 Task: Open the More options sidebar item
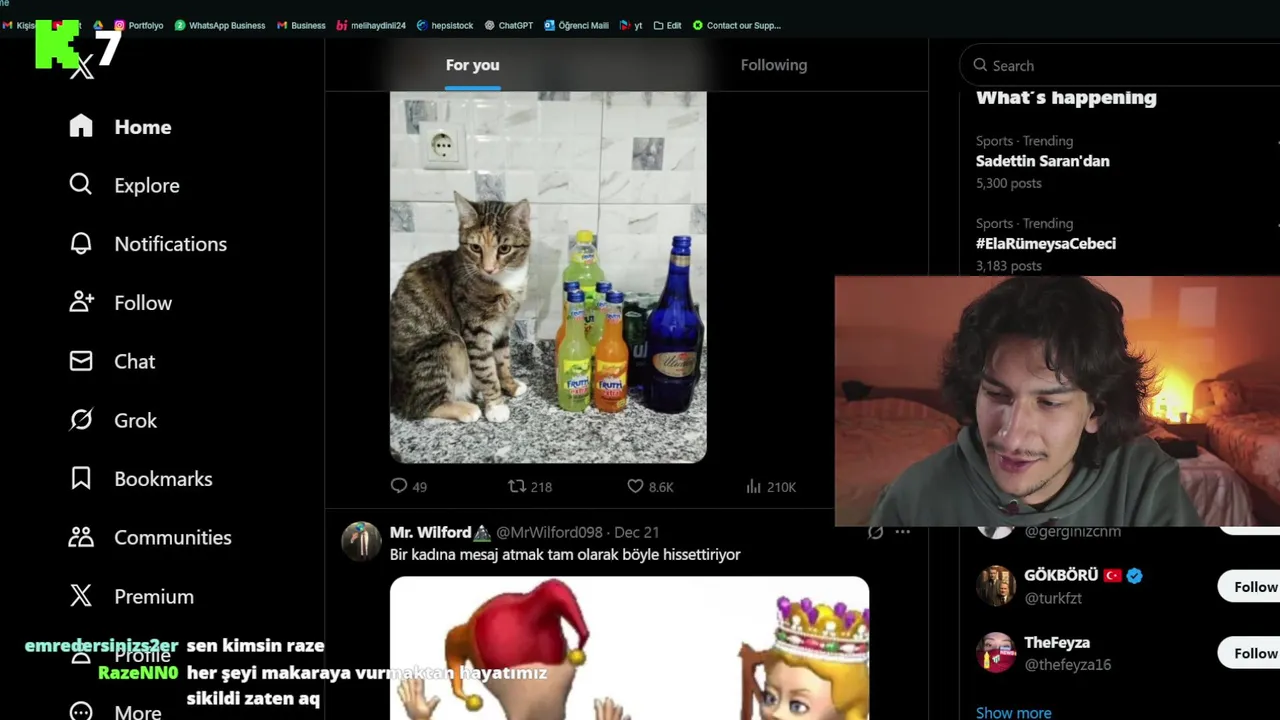point(115,712)
